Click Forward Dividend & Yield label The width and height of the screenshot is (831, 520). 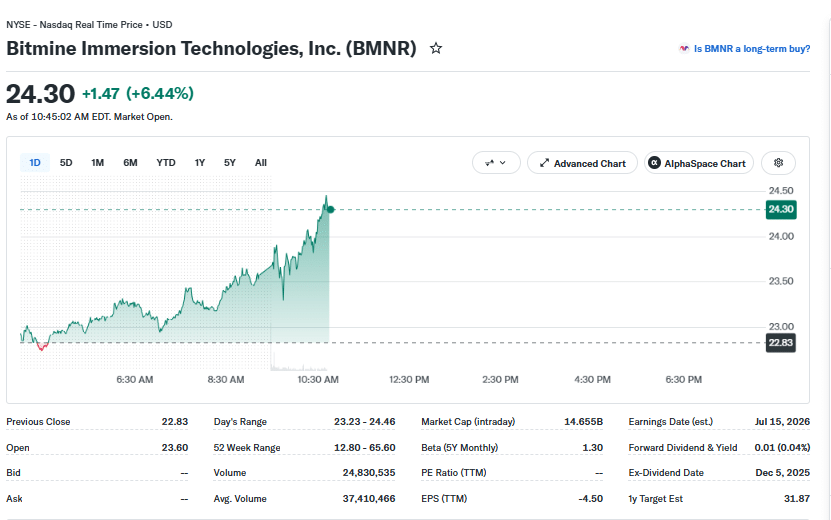[683, 447]
